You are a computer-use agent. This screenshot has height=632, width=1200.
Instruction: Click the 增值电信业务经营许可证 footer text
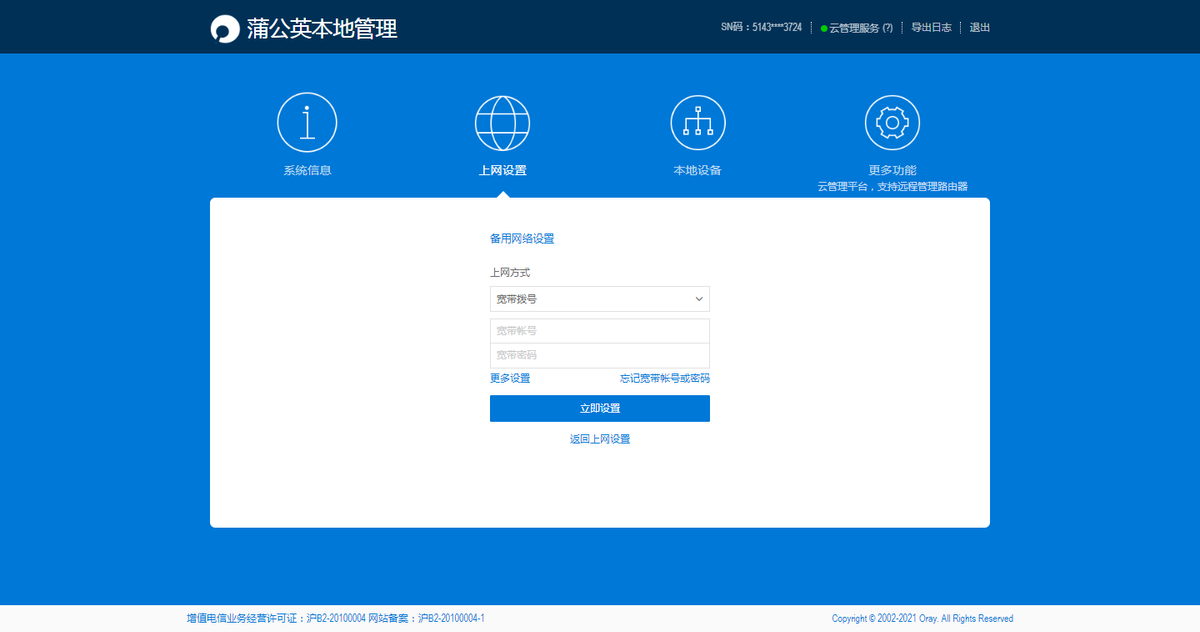point(276,619)
